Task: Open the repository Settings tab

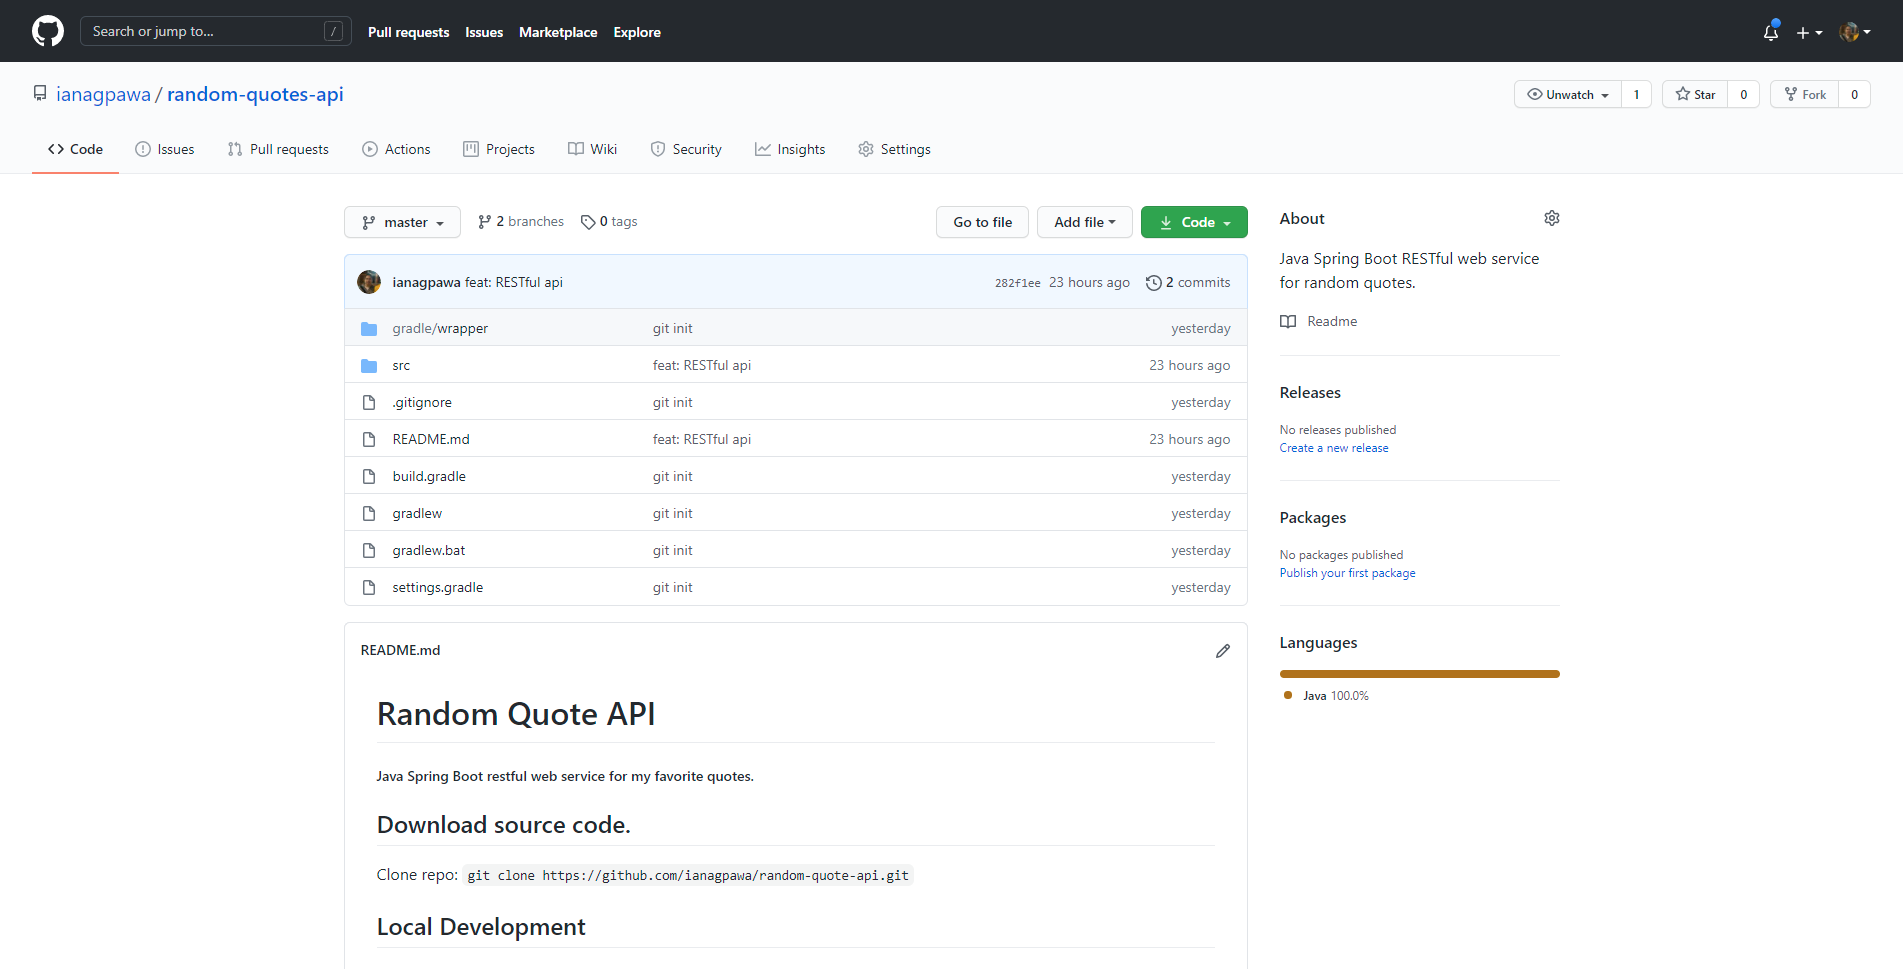Action: tap(894, 149)
